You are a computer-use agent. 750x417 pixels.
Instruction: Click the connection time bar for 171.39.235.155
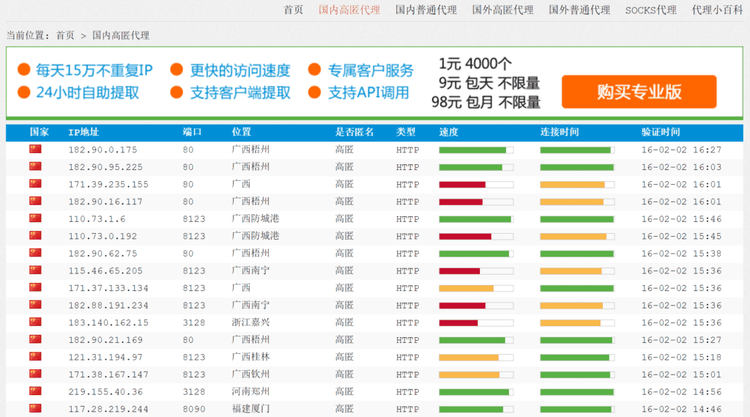point(576,184)
